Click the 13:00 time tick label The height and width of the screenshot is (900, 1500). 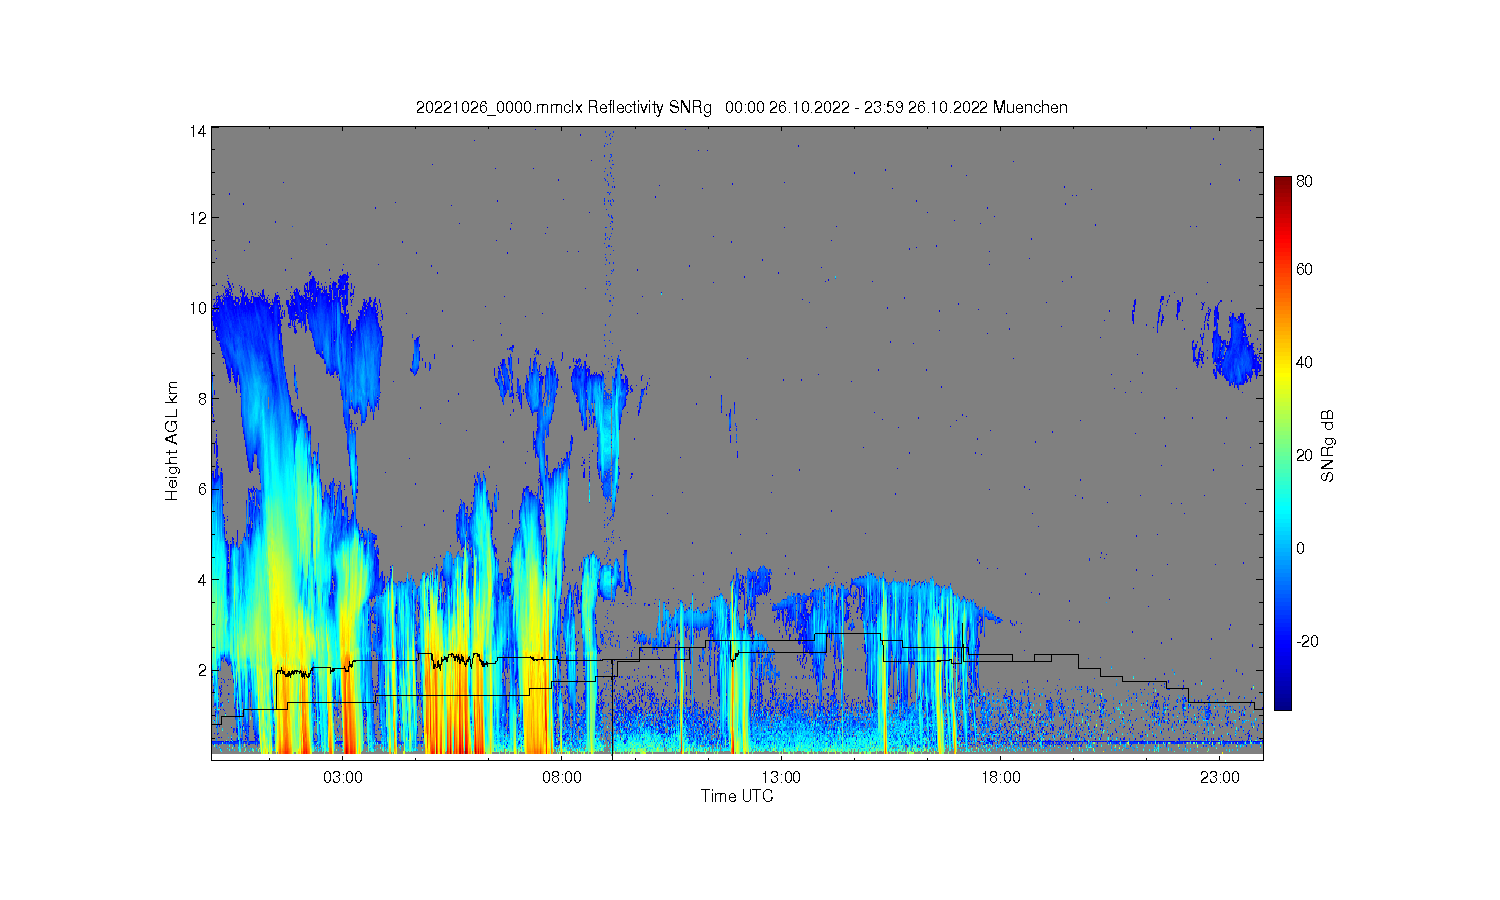[781, 777]
